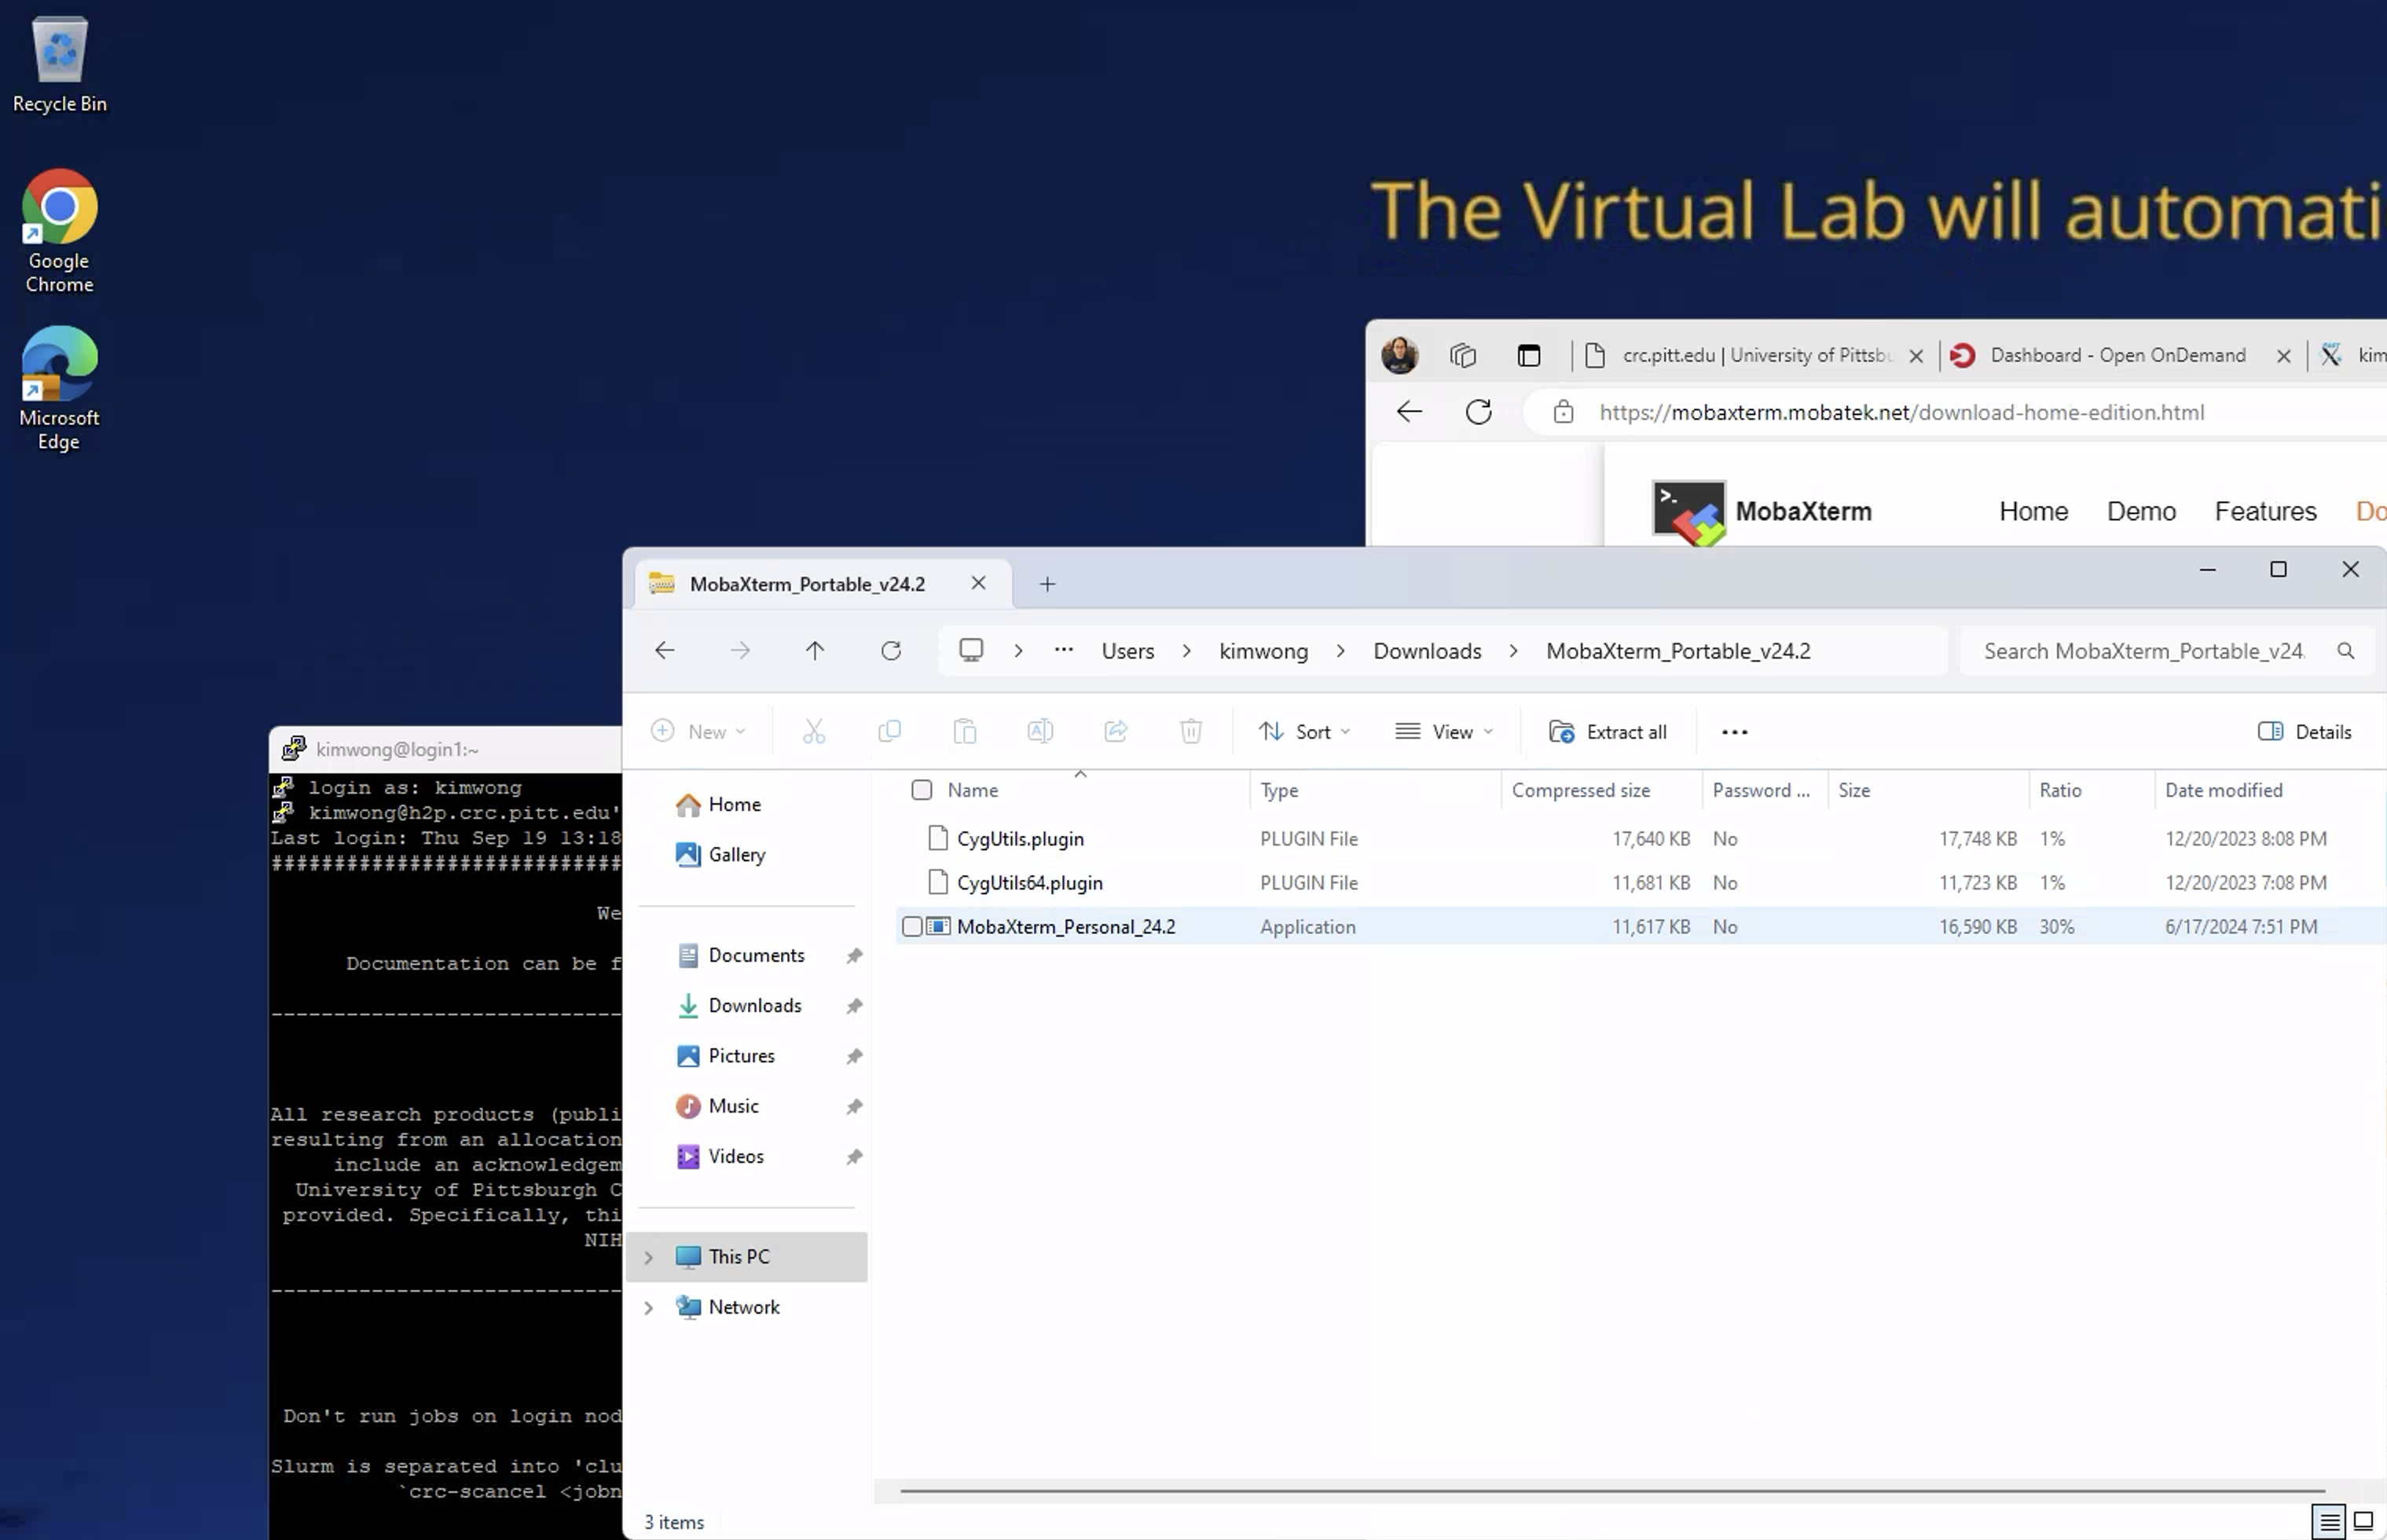Click the PC icon in Explorer address bar
The width and height of the screenshot is (2387, 1540).
pos(971,650)
